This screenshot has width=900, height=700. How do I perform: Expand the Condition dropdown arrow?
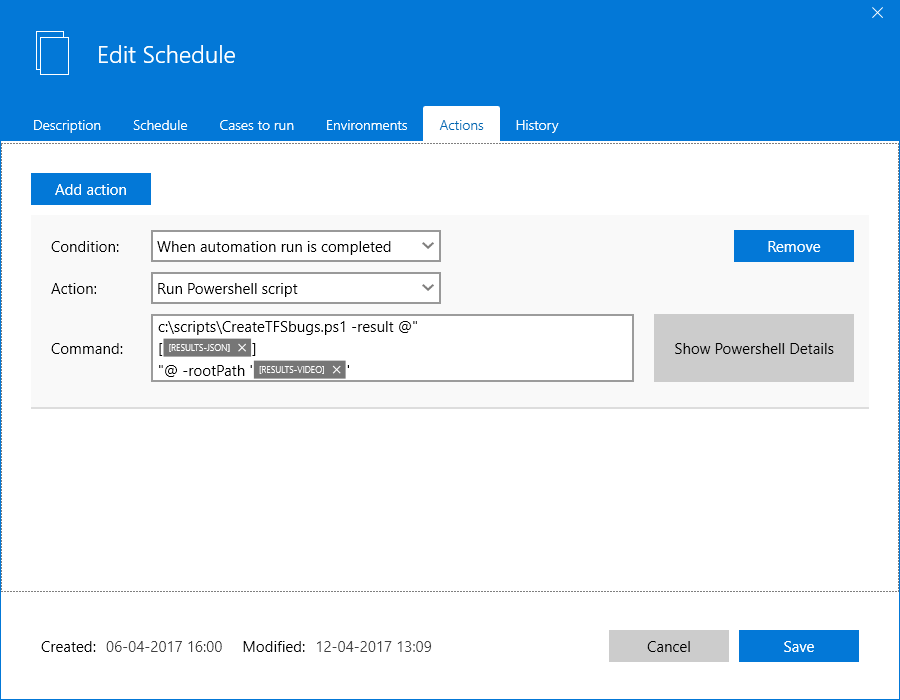pyautogui.click(x=428, y=246)
